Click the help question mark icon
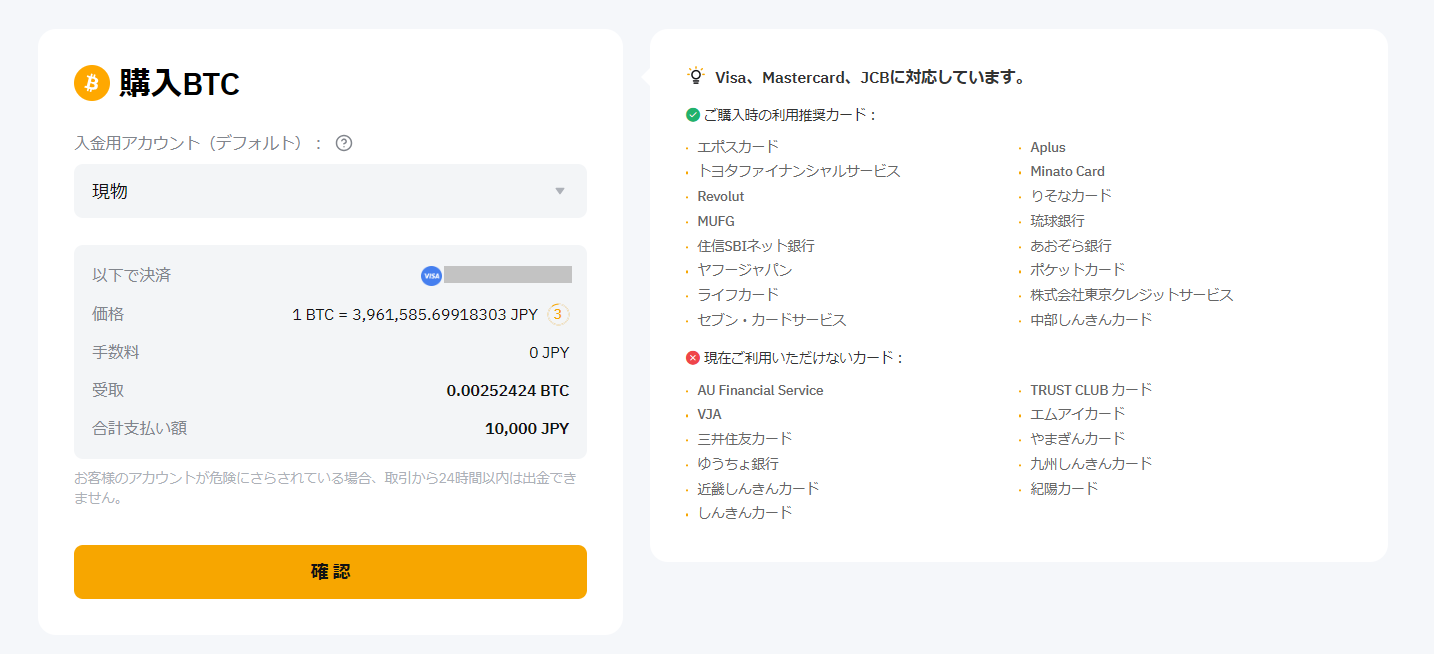The height and width of the screenshot is (654, 1434). pyautogui.click(x=344, y=143)
